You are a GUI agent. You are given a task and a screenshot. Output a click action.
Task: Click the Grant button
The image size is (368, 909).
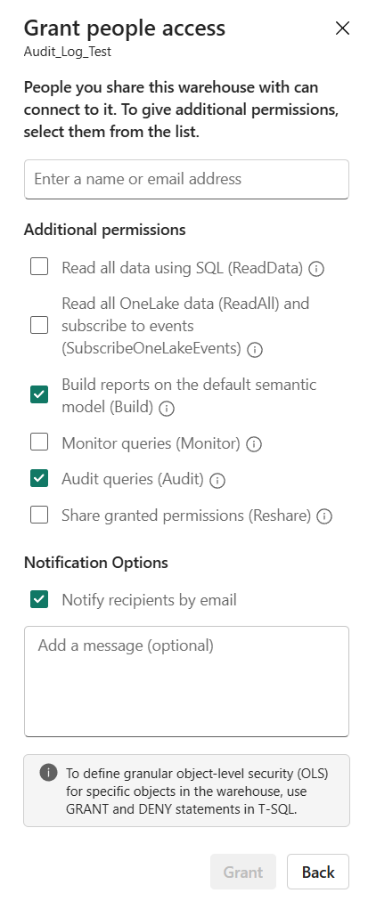point(243,872)
